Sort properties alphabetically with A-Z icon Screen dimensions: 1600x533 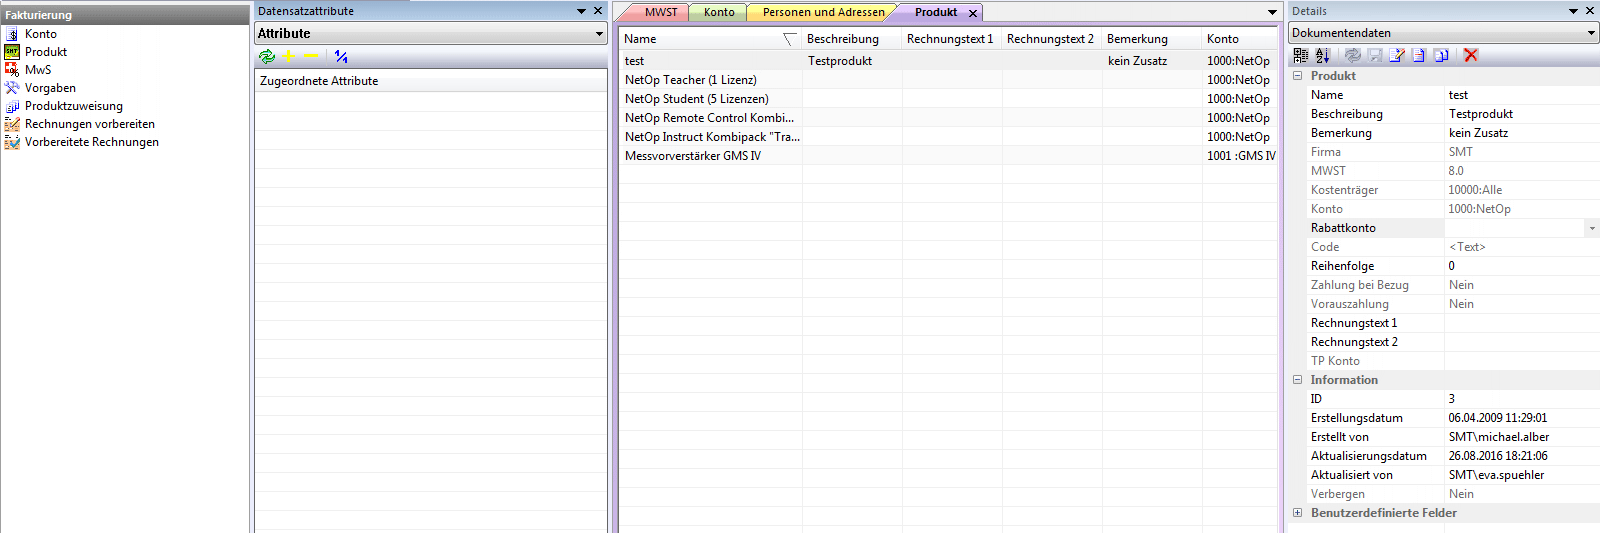1323,56
